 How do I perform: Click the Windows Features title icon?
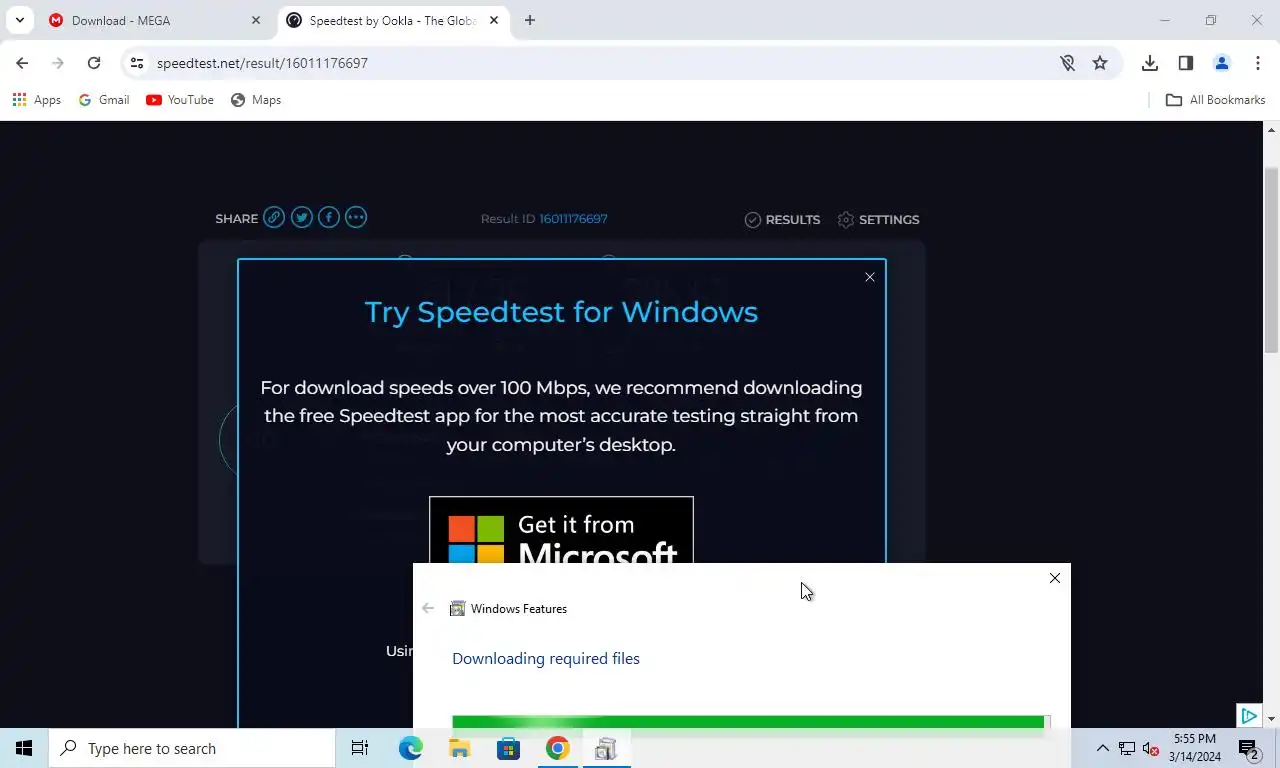(457, 608)
